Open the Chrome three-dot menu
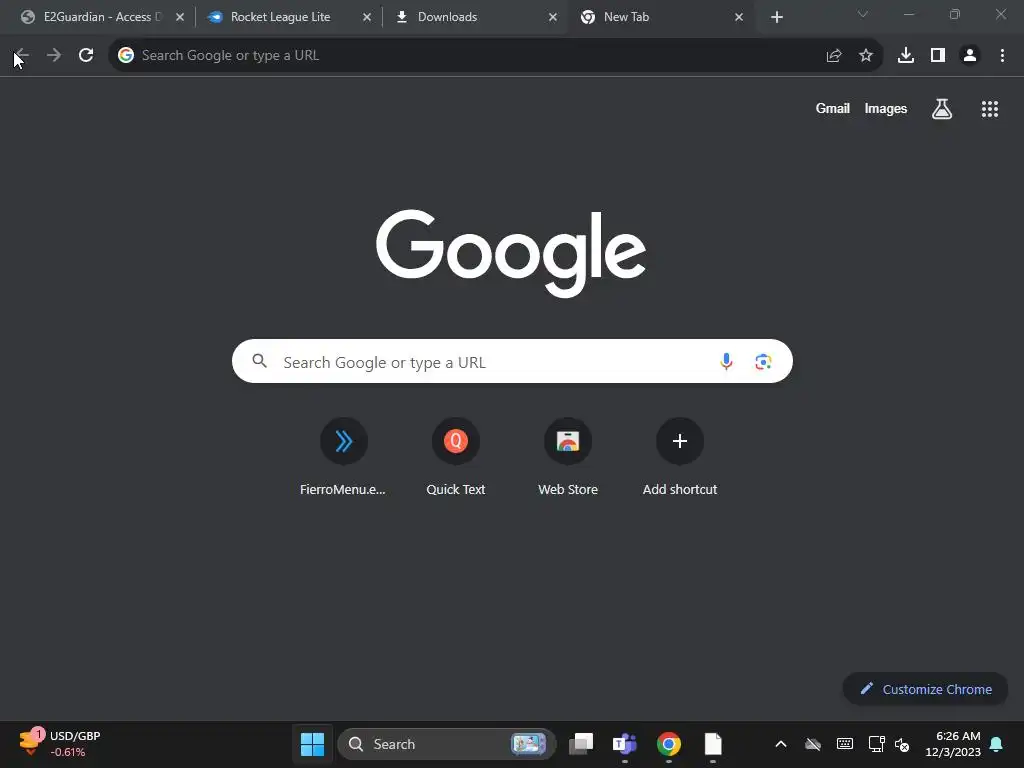This screenshot has width=1024, height=768. click(x=1002, y=56)
